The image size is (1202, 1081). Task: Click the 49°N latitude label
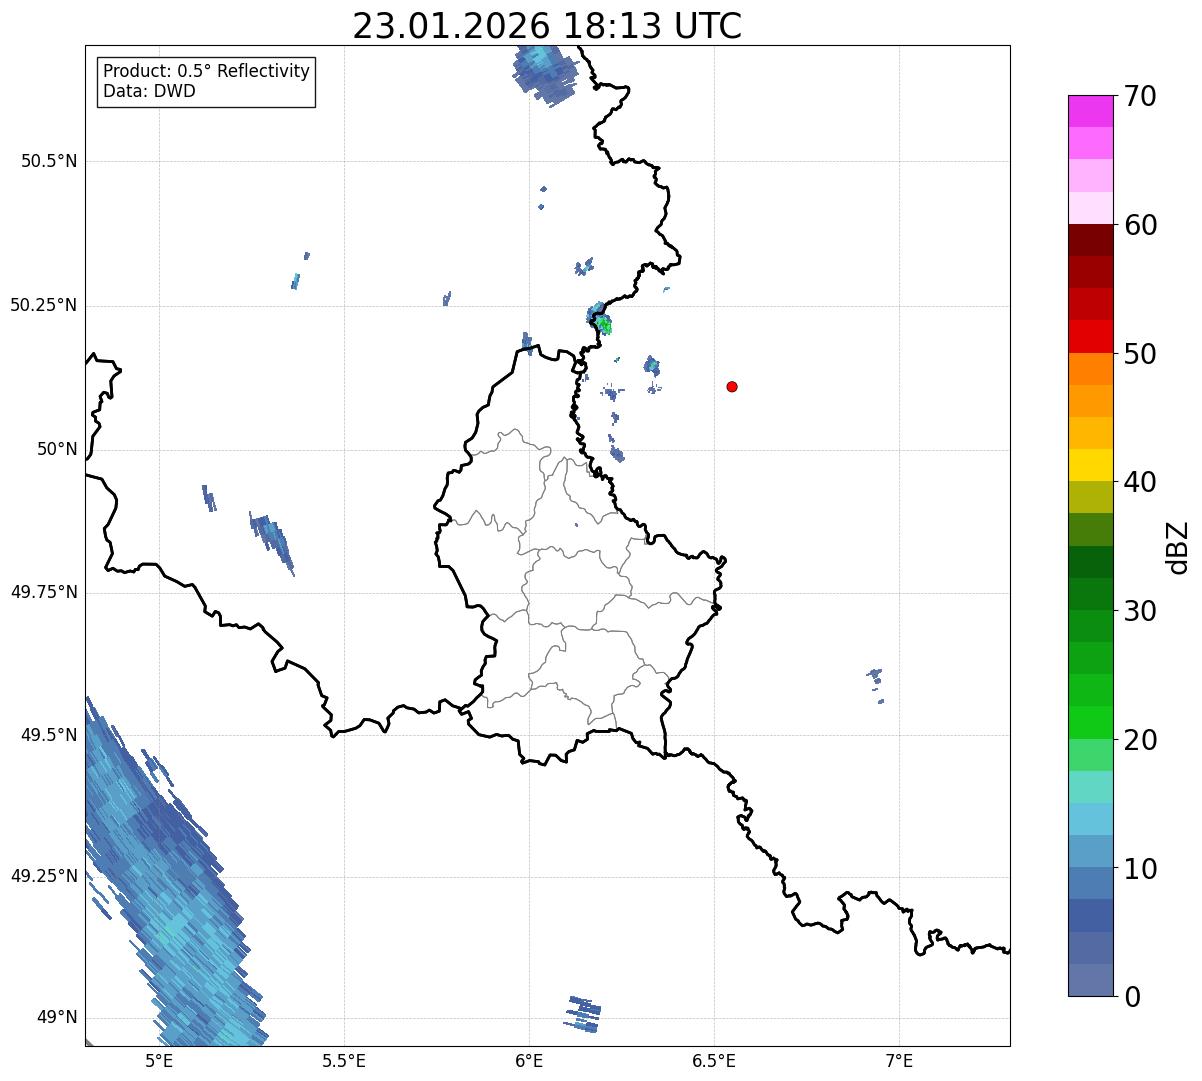(x=57, y=1017)
